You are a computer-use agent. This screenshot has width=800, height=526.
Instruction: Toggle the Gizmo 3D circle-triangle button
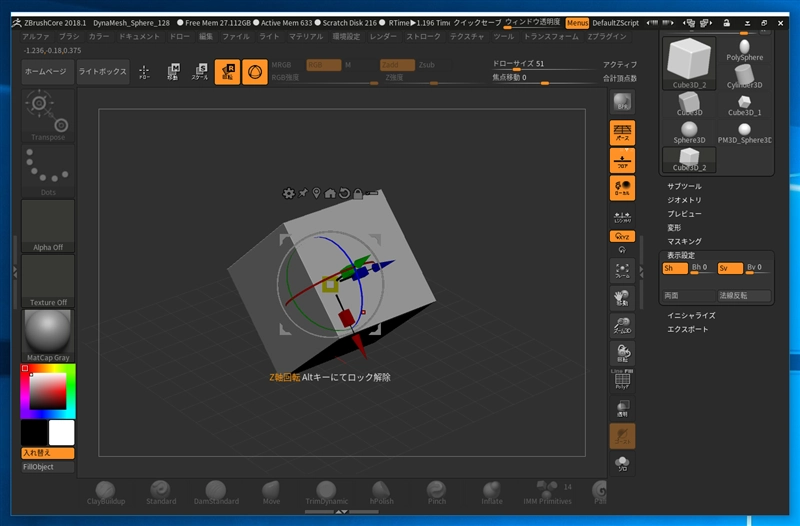[x=255, y=72]
